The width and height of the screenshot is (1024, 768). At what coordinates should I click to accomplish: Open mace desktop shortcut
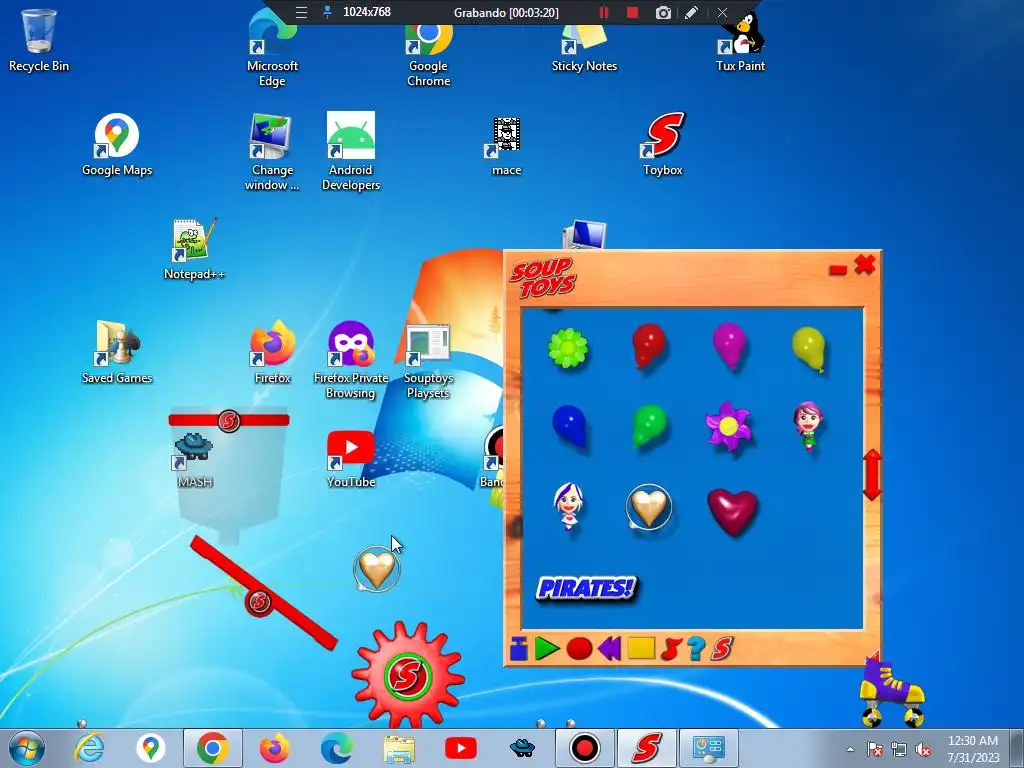[x=506, y=146]
